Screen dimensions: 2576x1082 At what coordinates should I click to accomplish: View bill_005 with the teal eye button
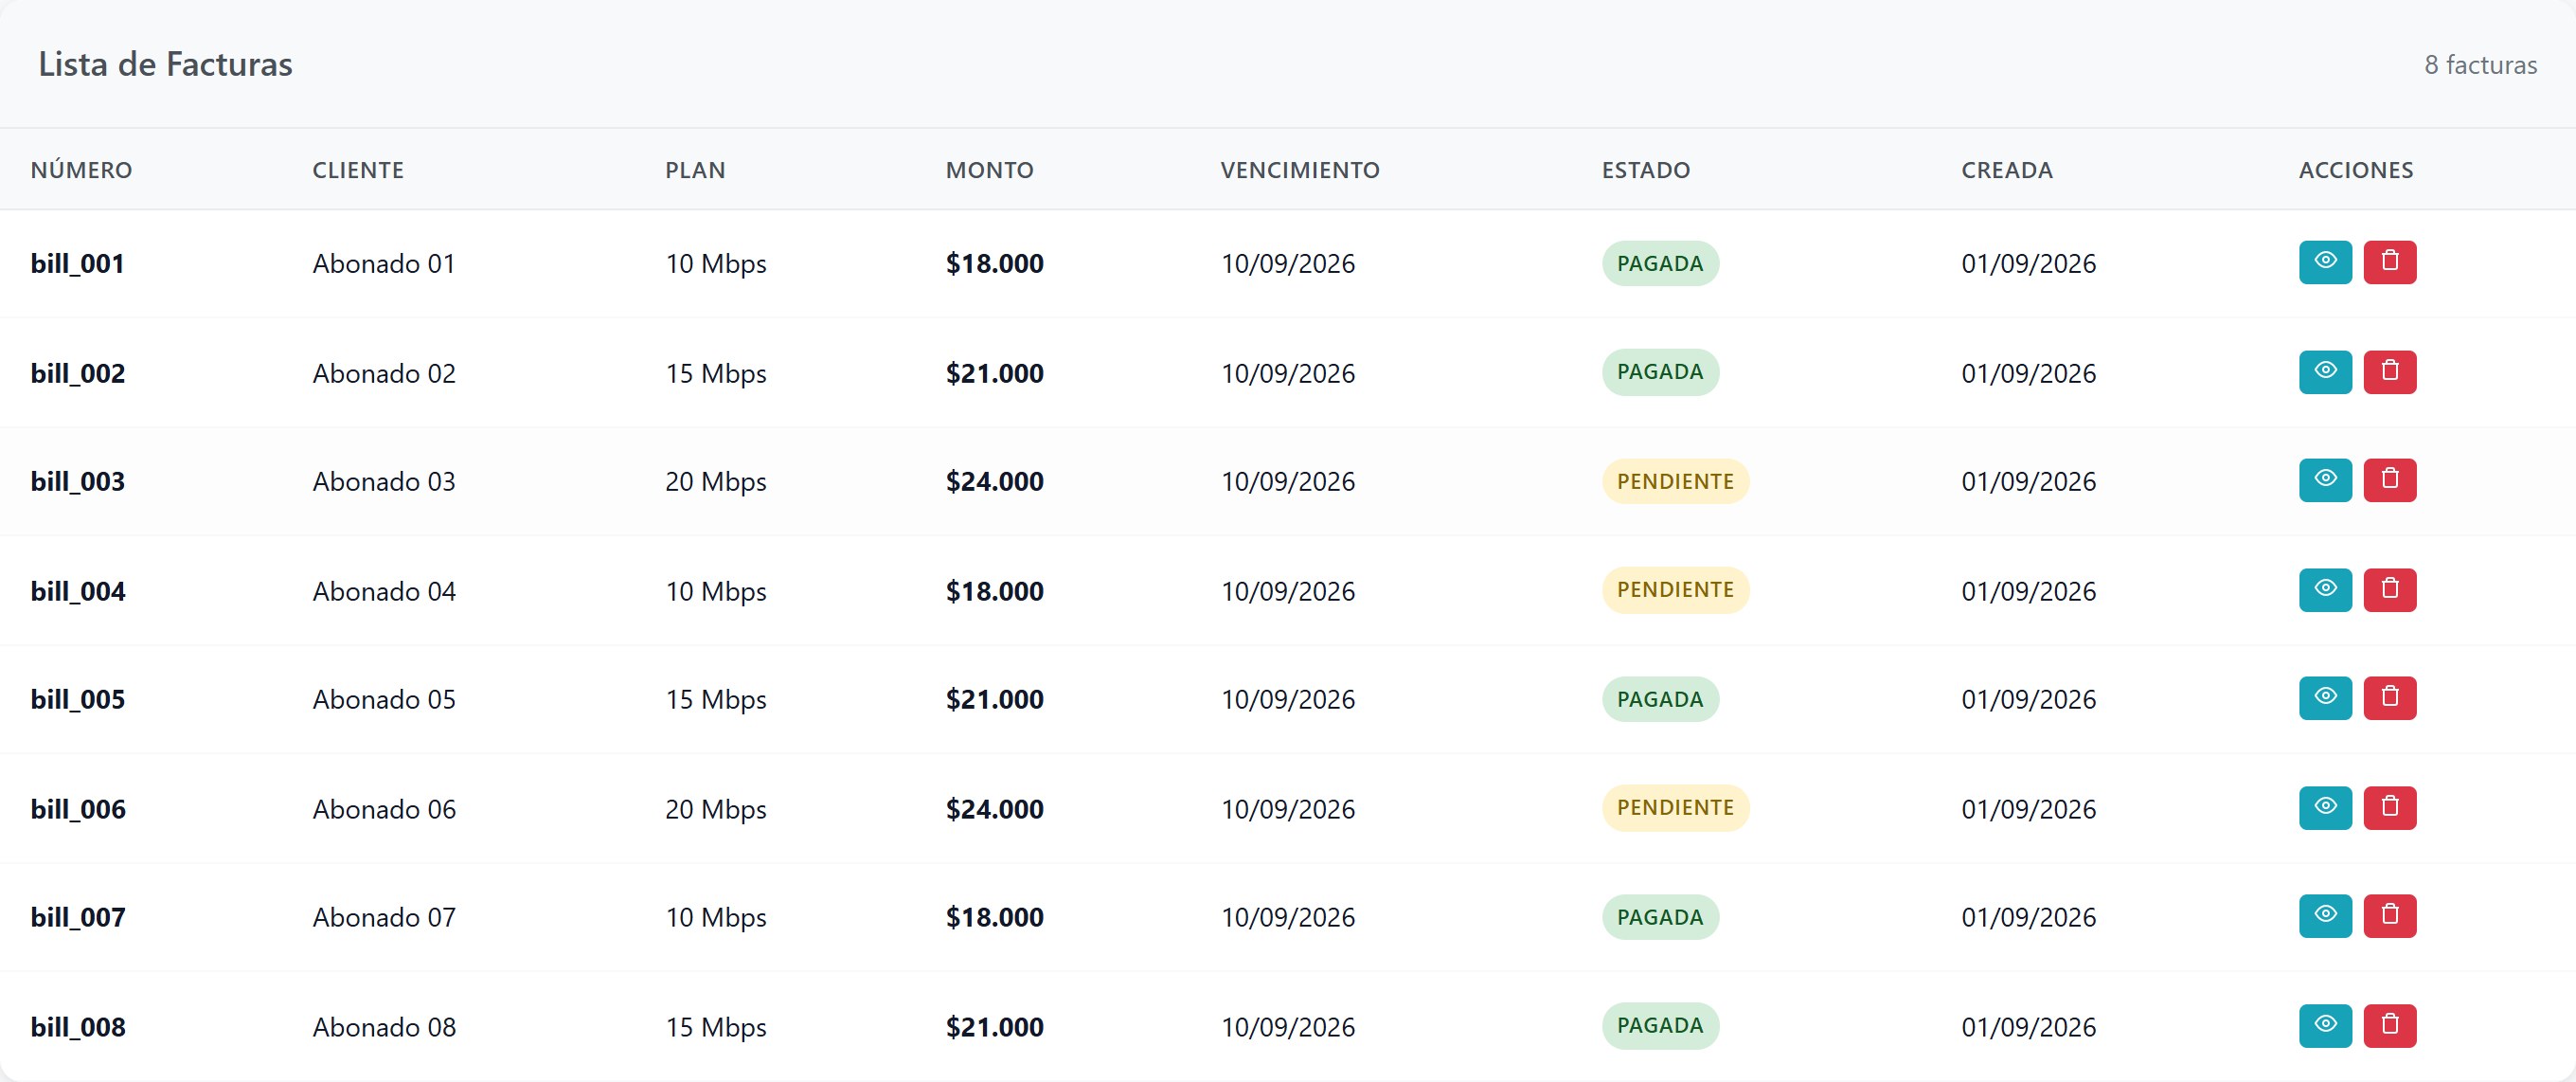pyautogui.click(x=2325, y=698)
